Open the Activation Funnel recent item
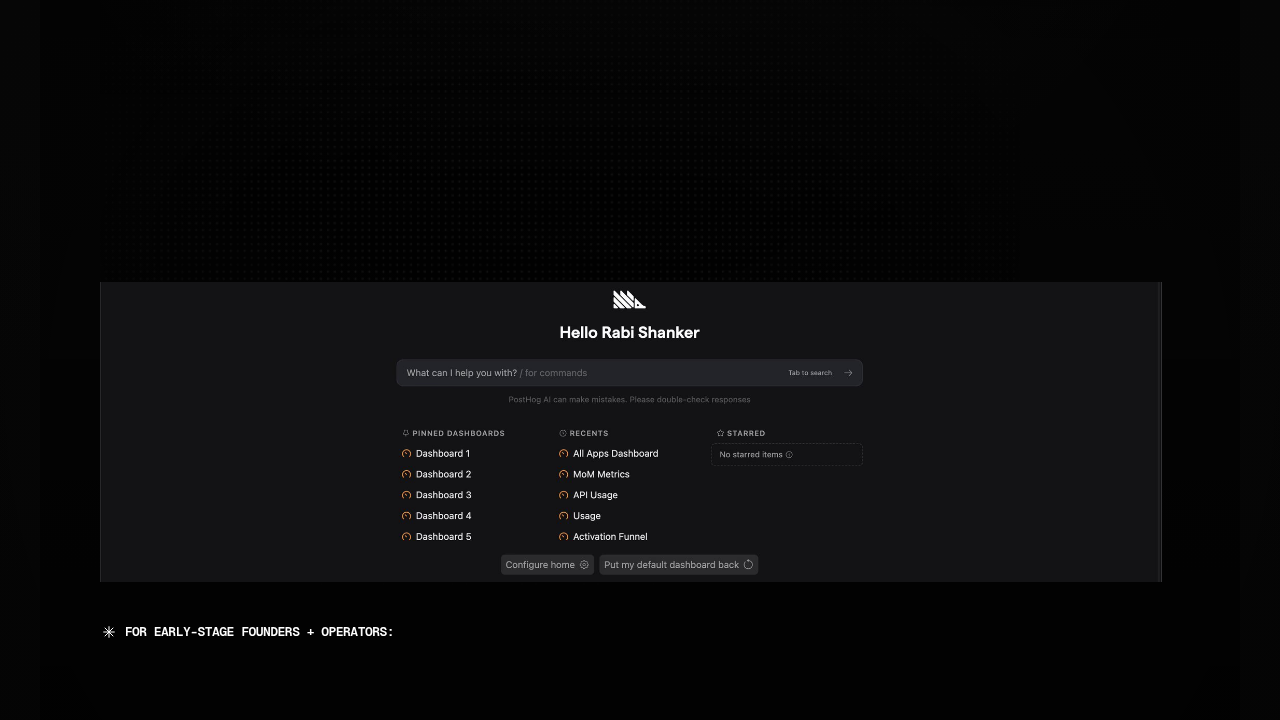The width and height of the screenshot is (1280, 720). (610, 537)
